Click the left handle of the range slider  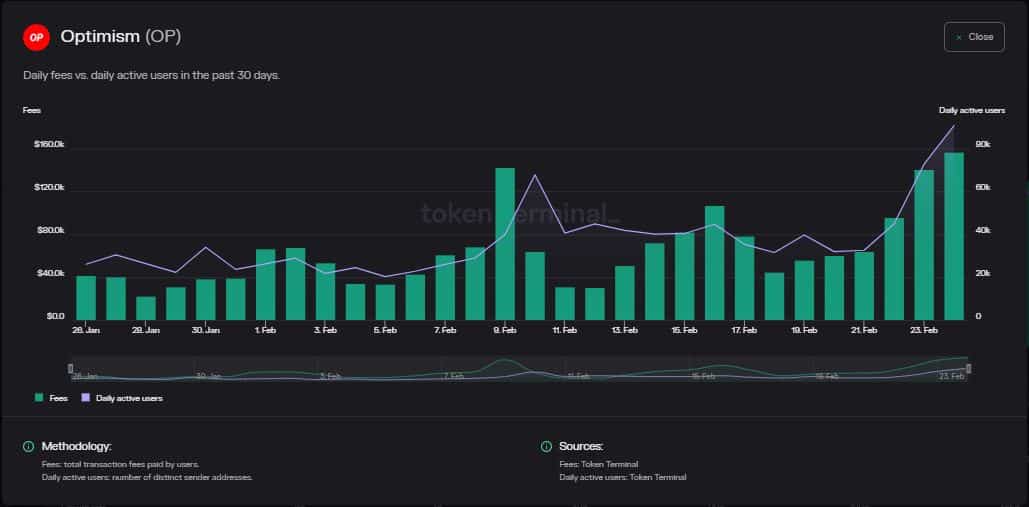70,369
